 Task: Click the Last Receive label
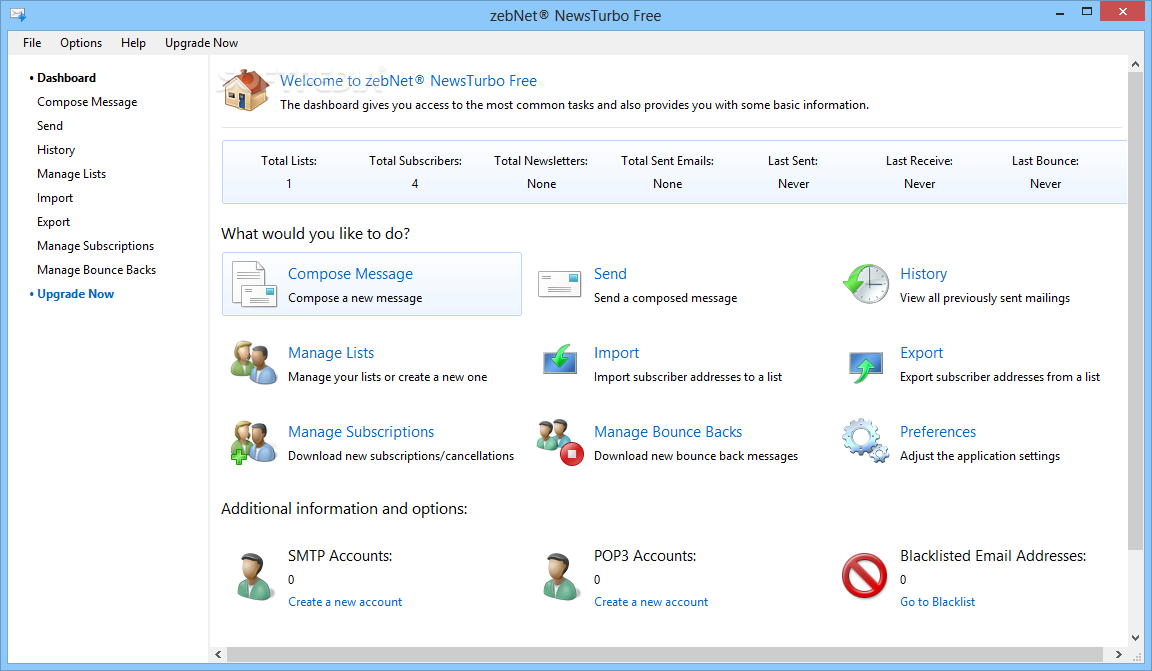click(x=919, y=161)
